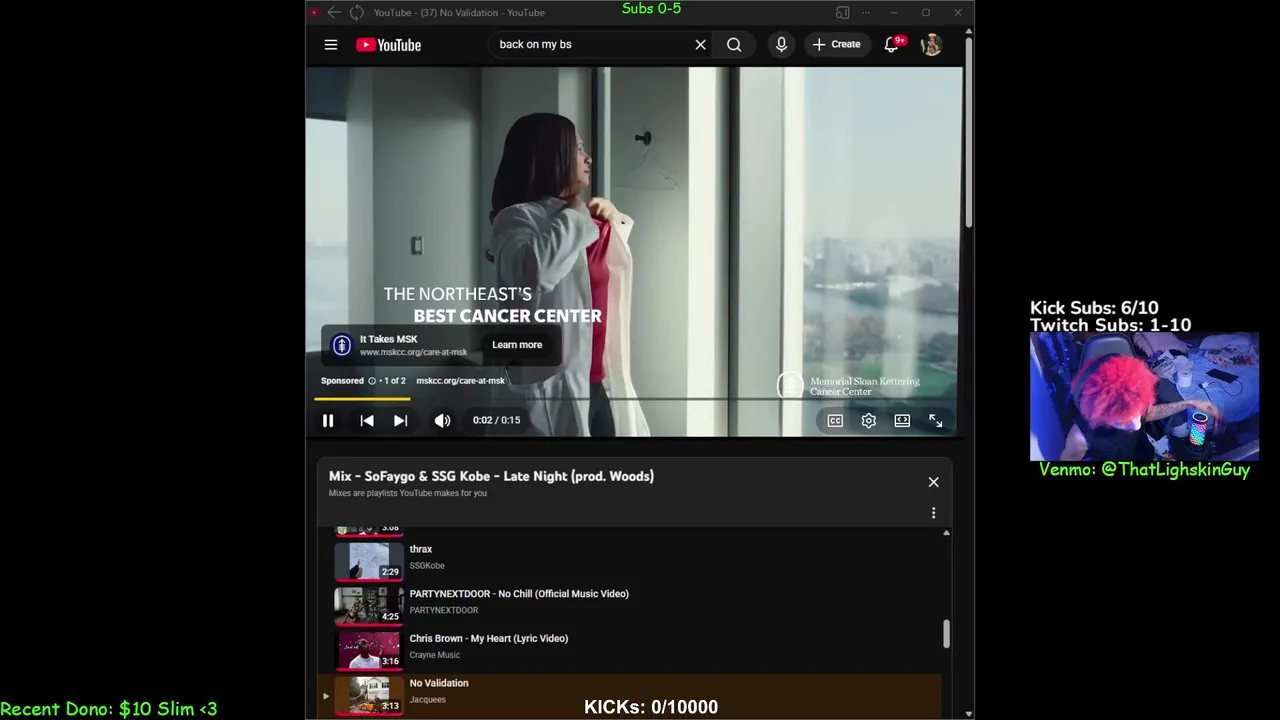Close the Mix playlist panel
This screenshot has width=1280, height=720.
933,482
